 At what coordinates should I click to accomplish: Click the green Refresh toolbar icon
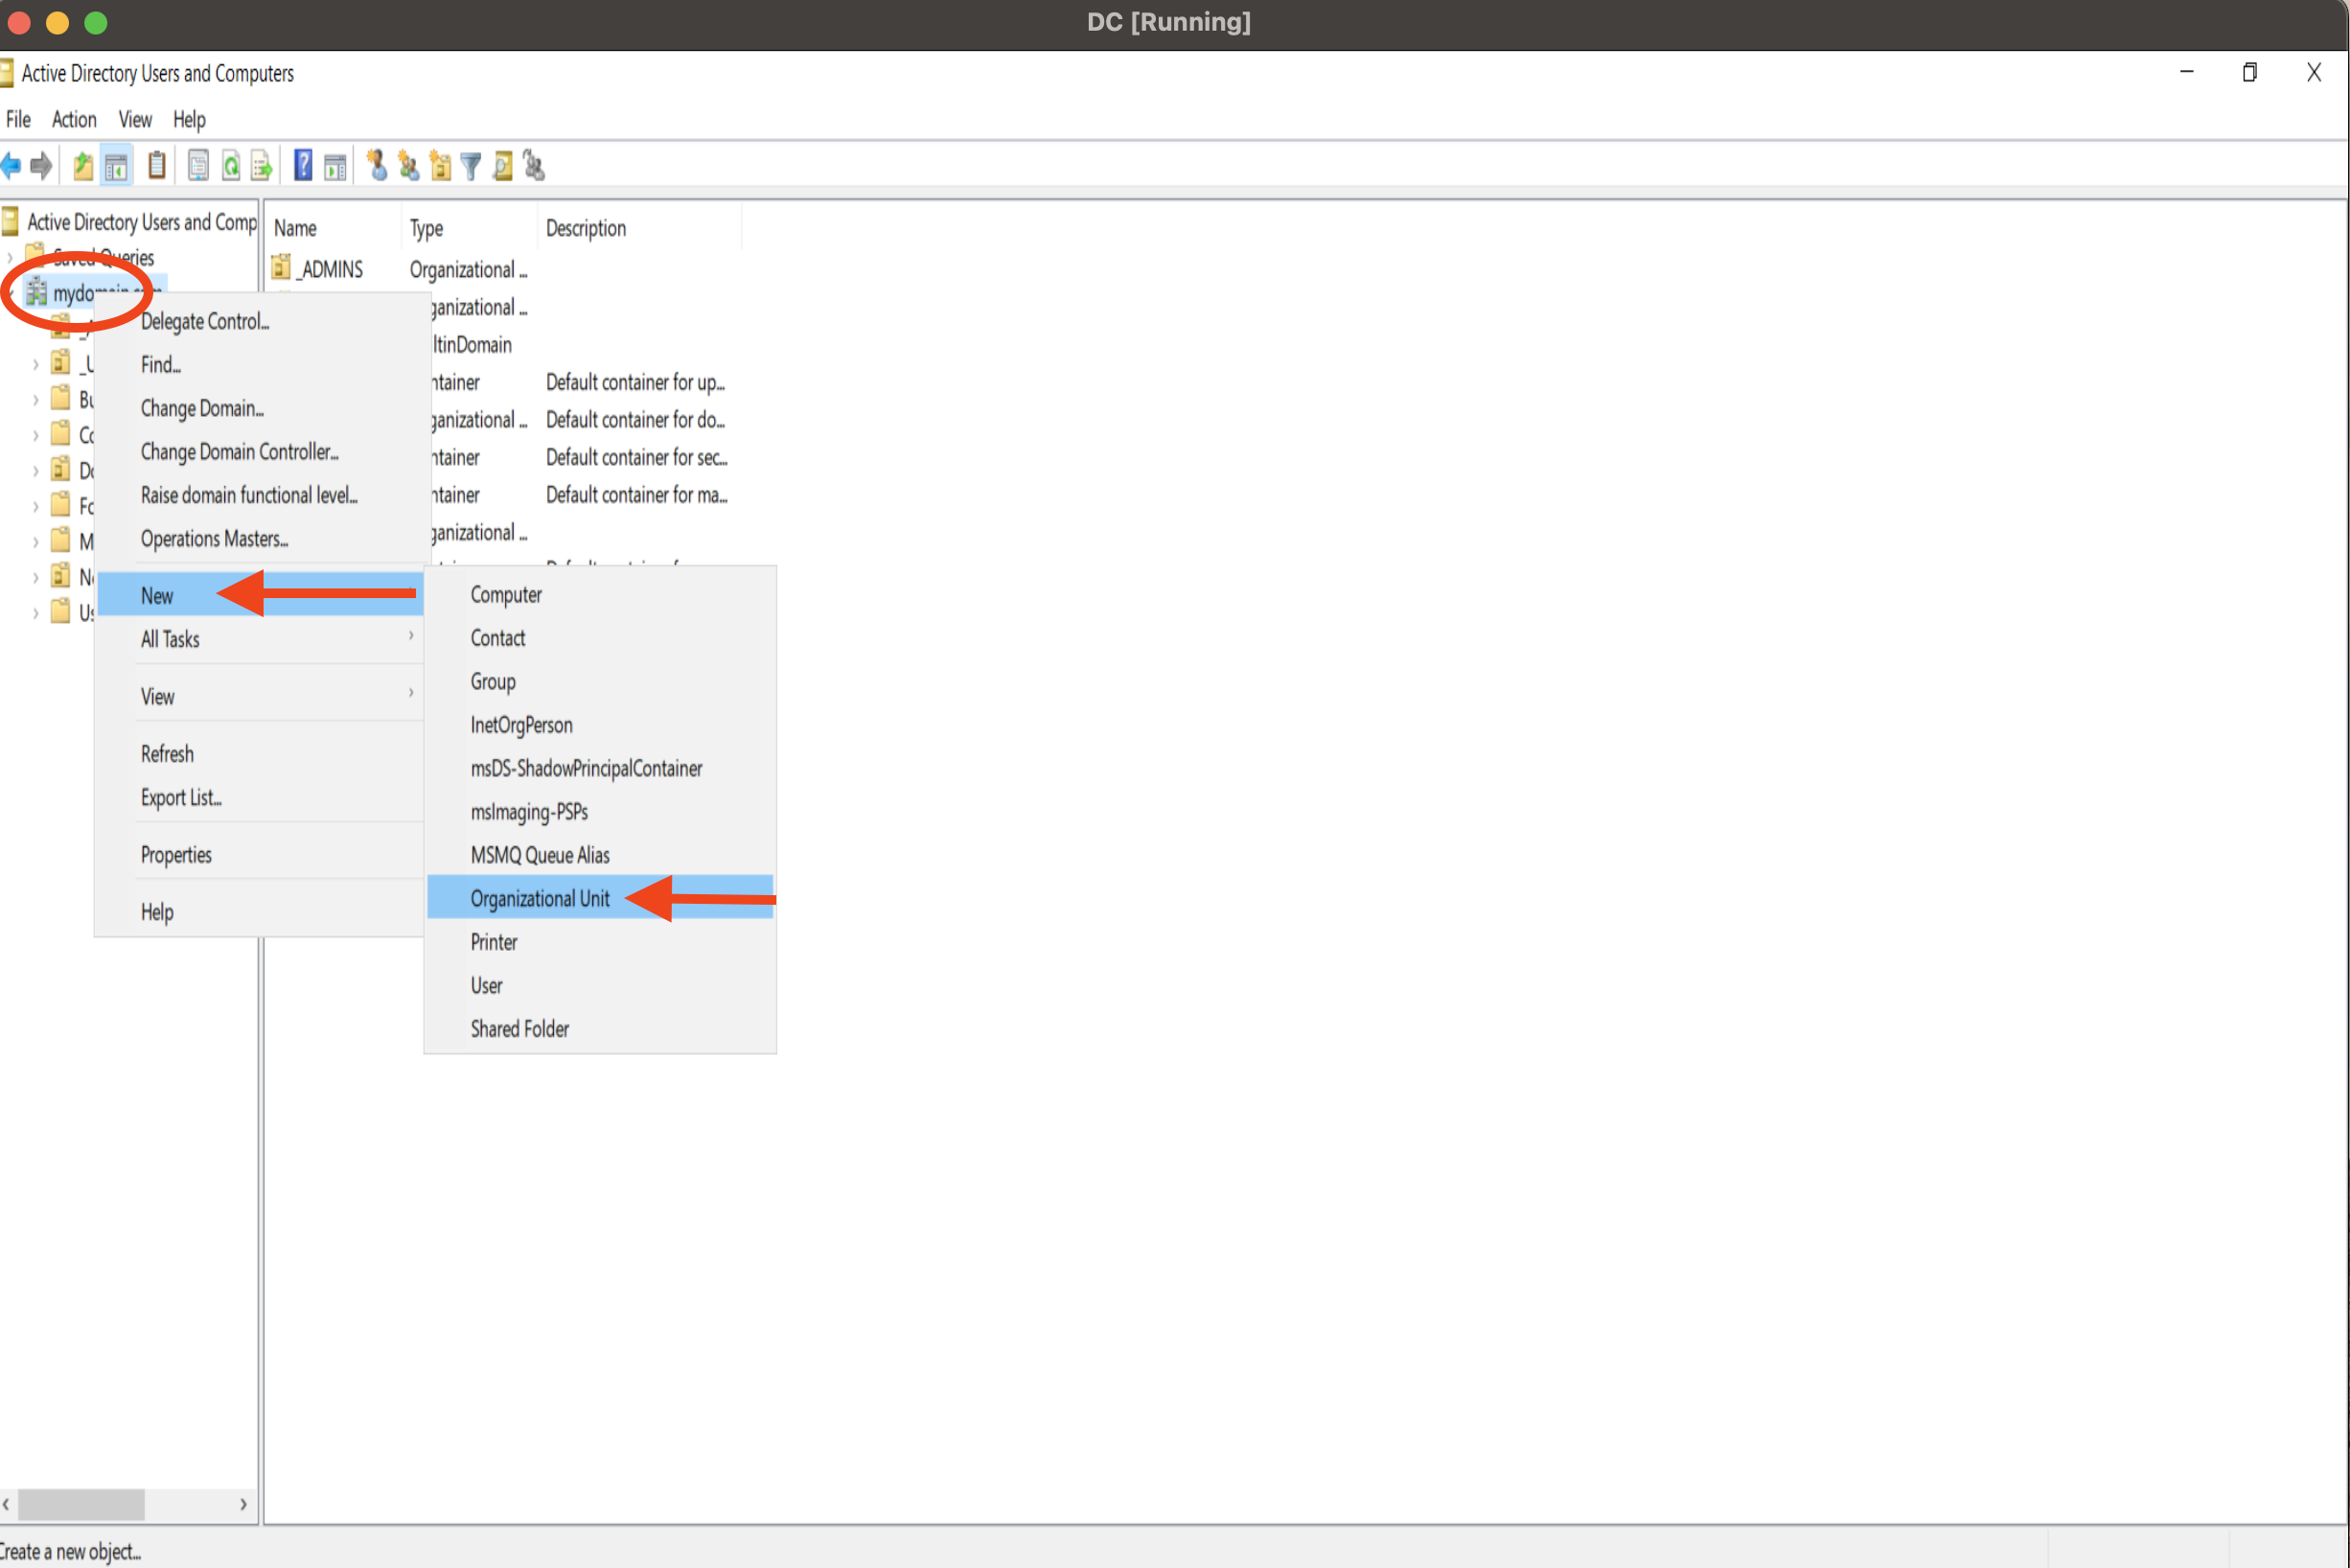click(x=231, y=166)
